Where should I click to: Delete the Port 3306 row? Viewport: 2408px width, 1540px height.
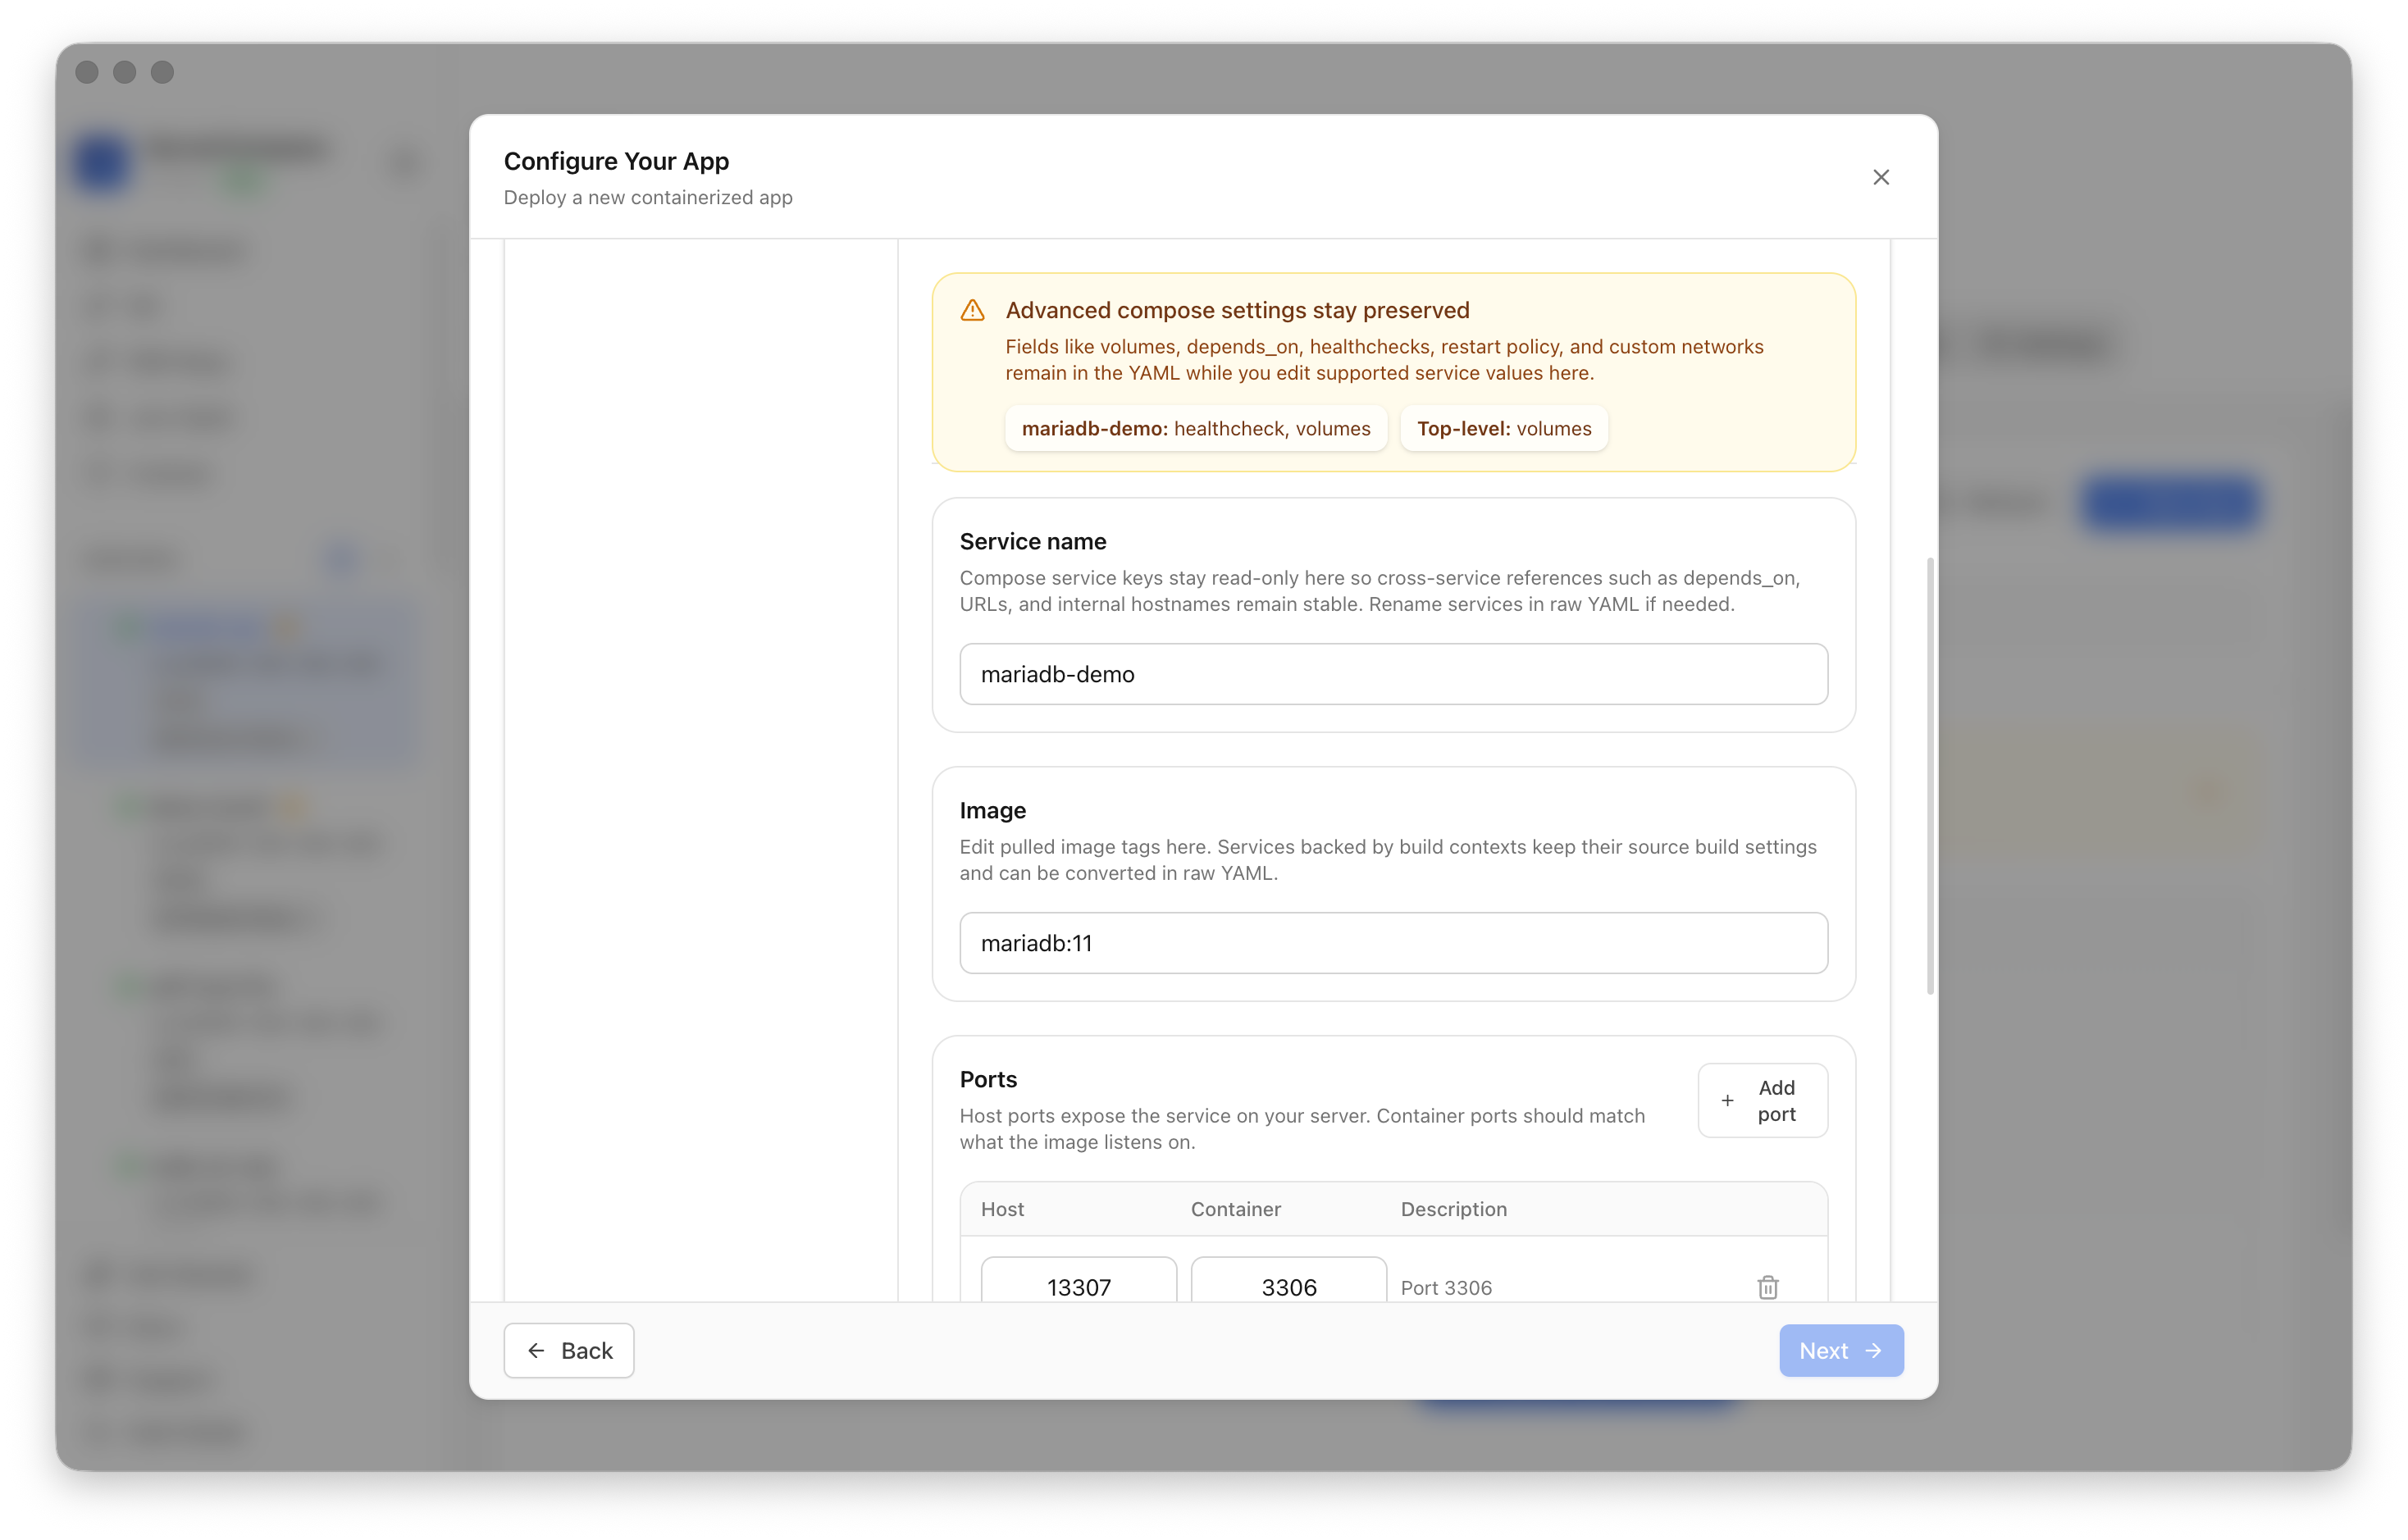pyautogui.click(x=1767, y=1287)
